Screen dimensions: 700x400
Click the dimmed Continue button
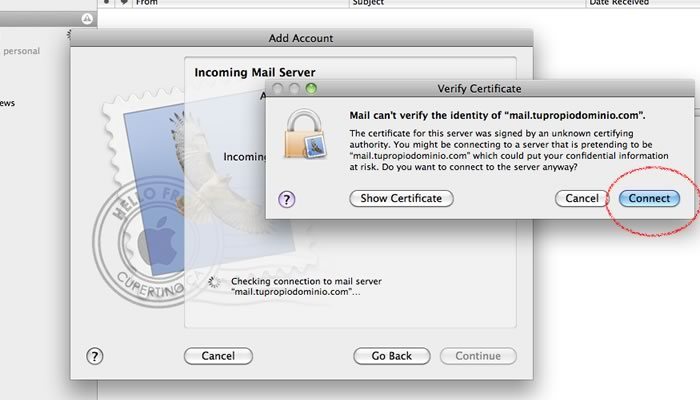478,356
